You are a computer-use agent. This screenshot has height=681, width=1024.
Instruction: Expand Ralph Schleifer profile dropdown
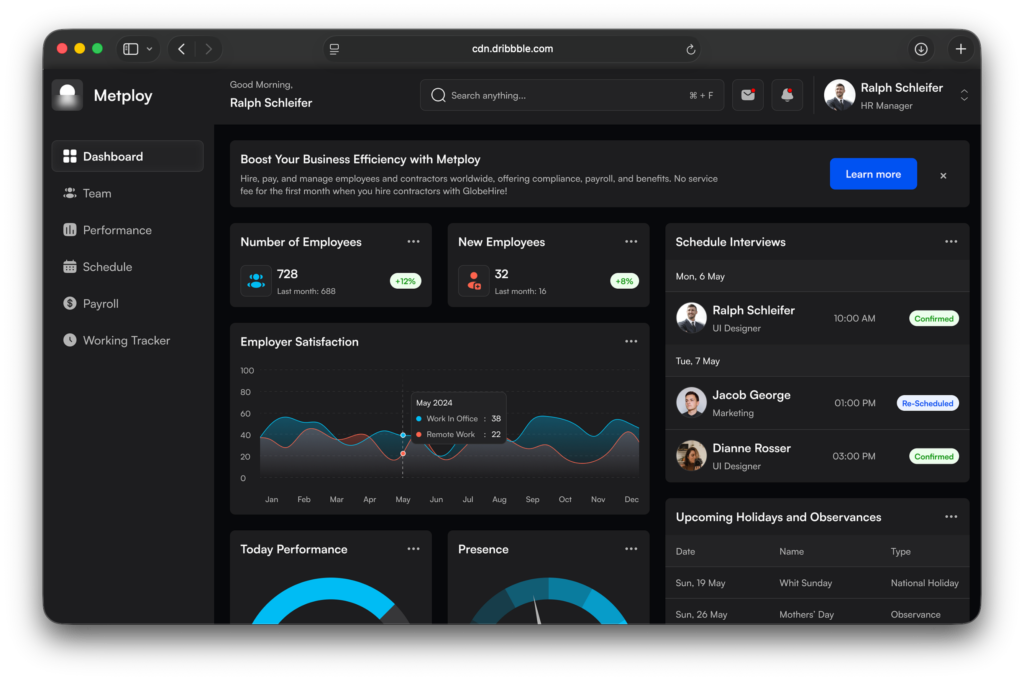[x=964, y=95]
